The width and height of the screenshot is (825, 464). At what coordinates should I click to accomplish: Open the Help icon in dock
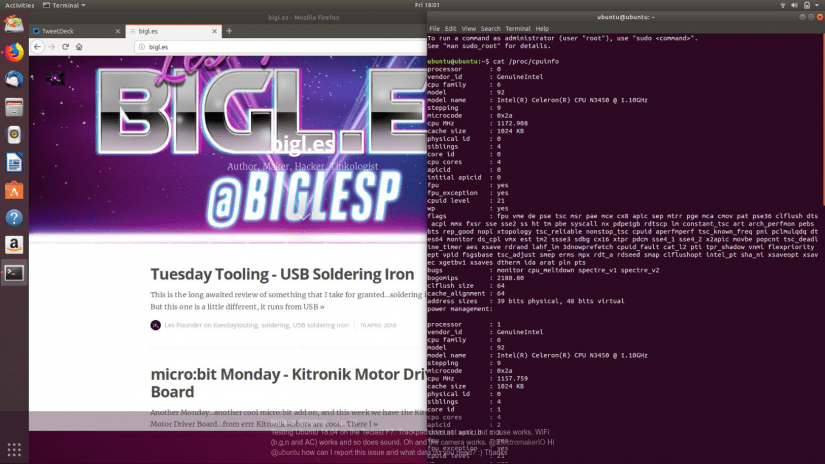tap(14, 217)
